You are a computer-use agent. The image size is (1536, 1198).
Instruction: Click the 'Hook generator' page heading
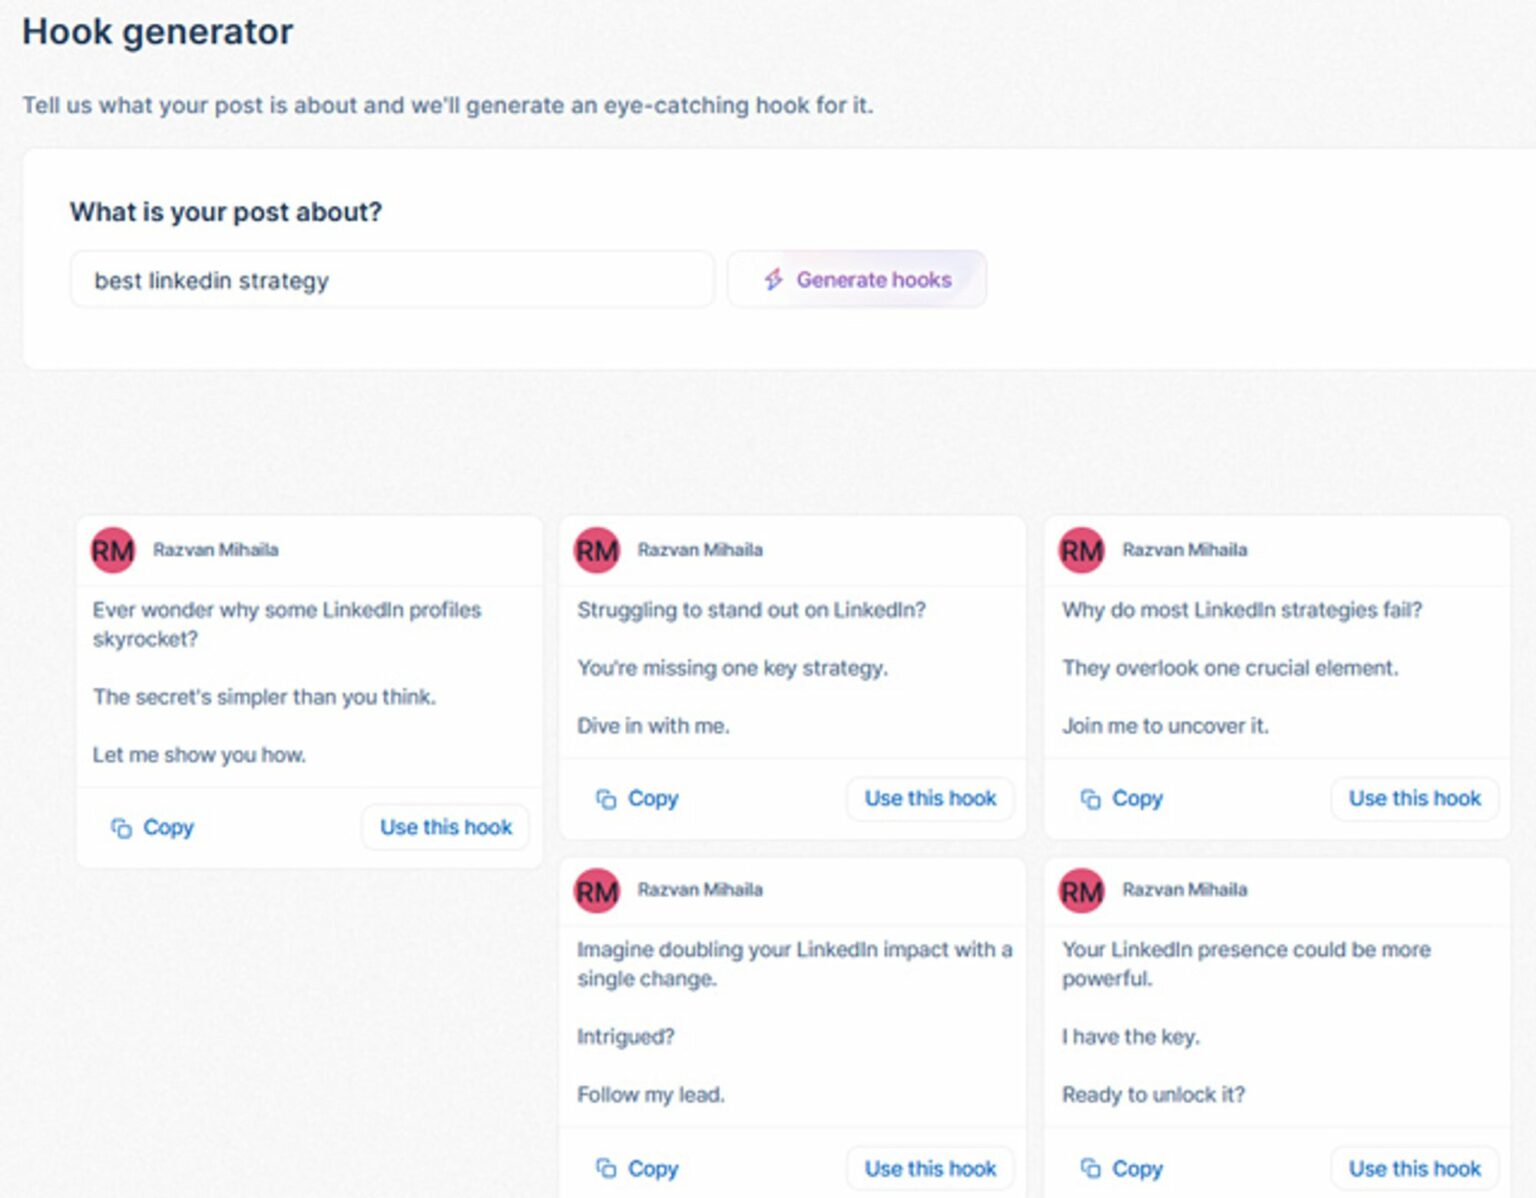tap(158, 31)
